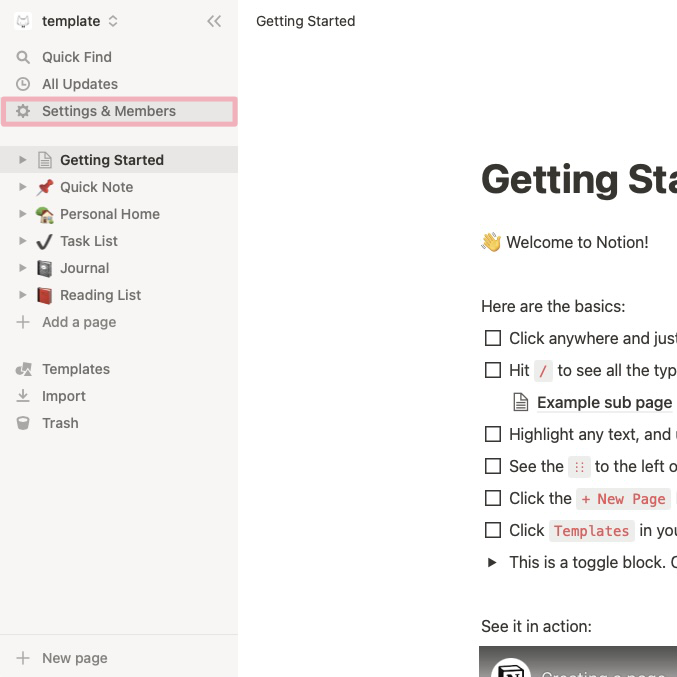677x677 pixels.
Task: Click the Quick Note pushpin icon
Action: tap(44, 187)
